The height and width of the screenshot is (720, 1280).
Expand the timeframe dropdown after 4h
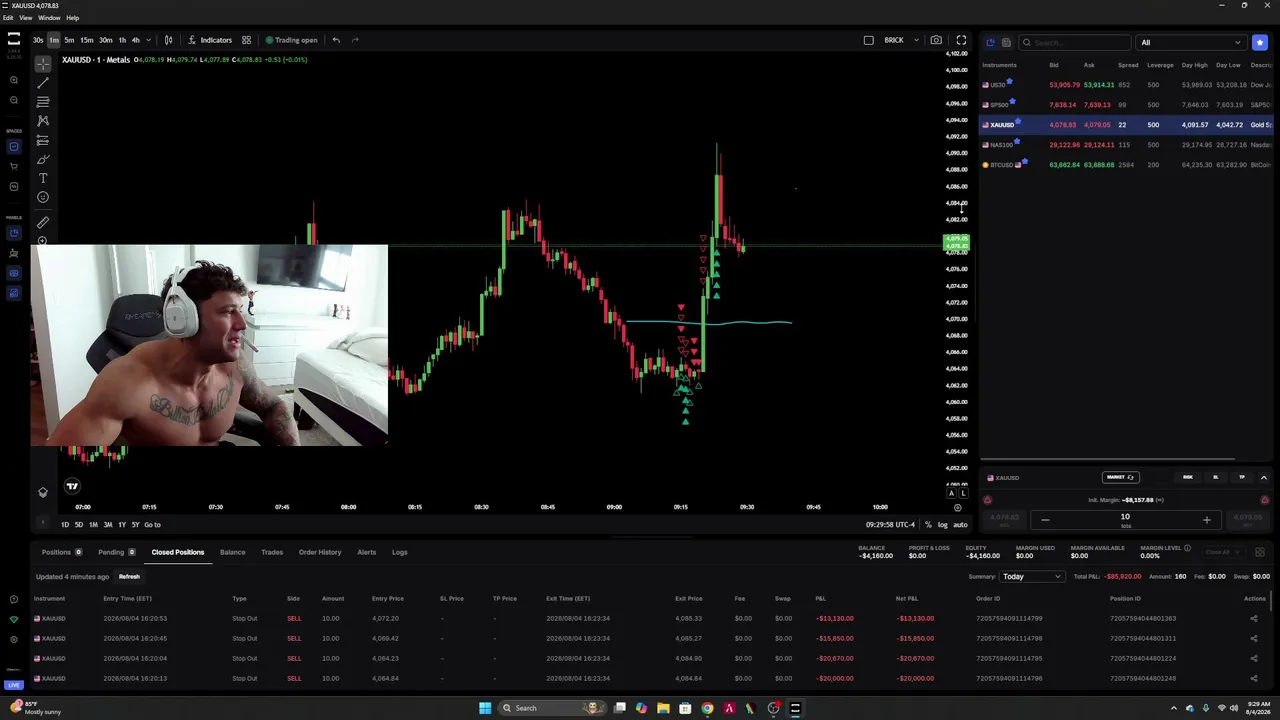(x=148, y=40)
